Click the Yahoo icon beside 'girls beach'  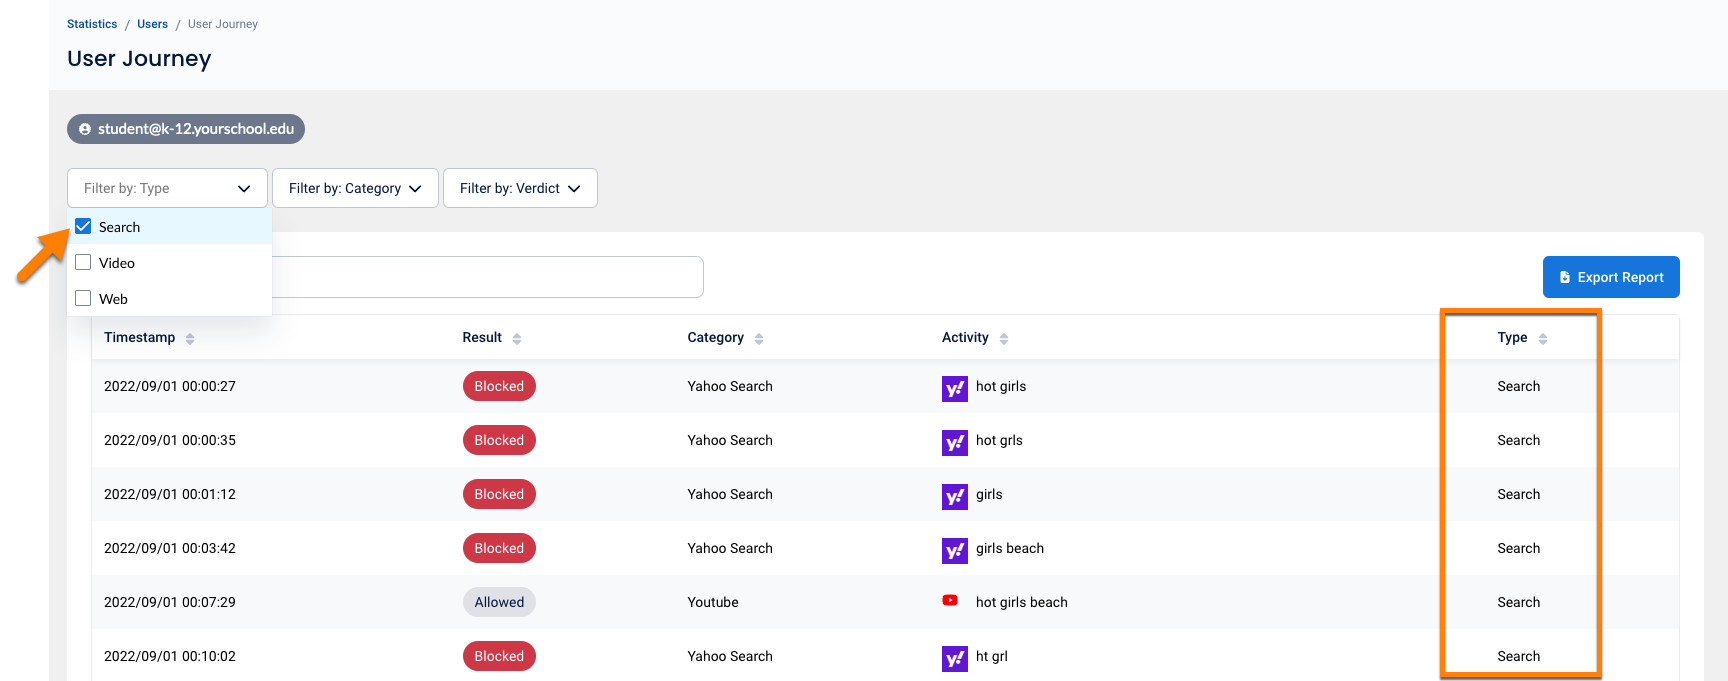click(954, 550)
